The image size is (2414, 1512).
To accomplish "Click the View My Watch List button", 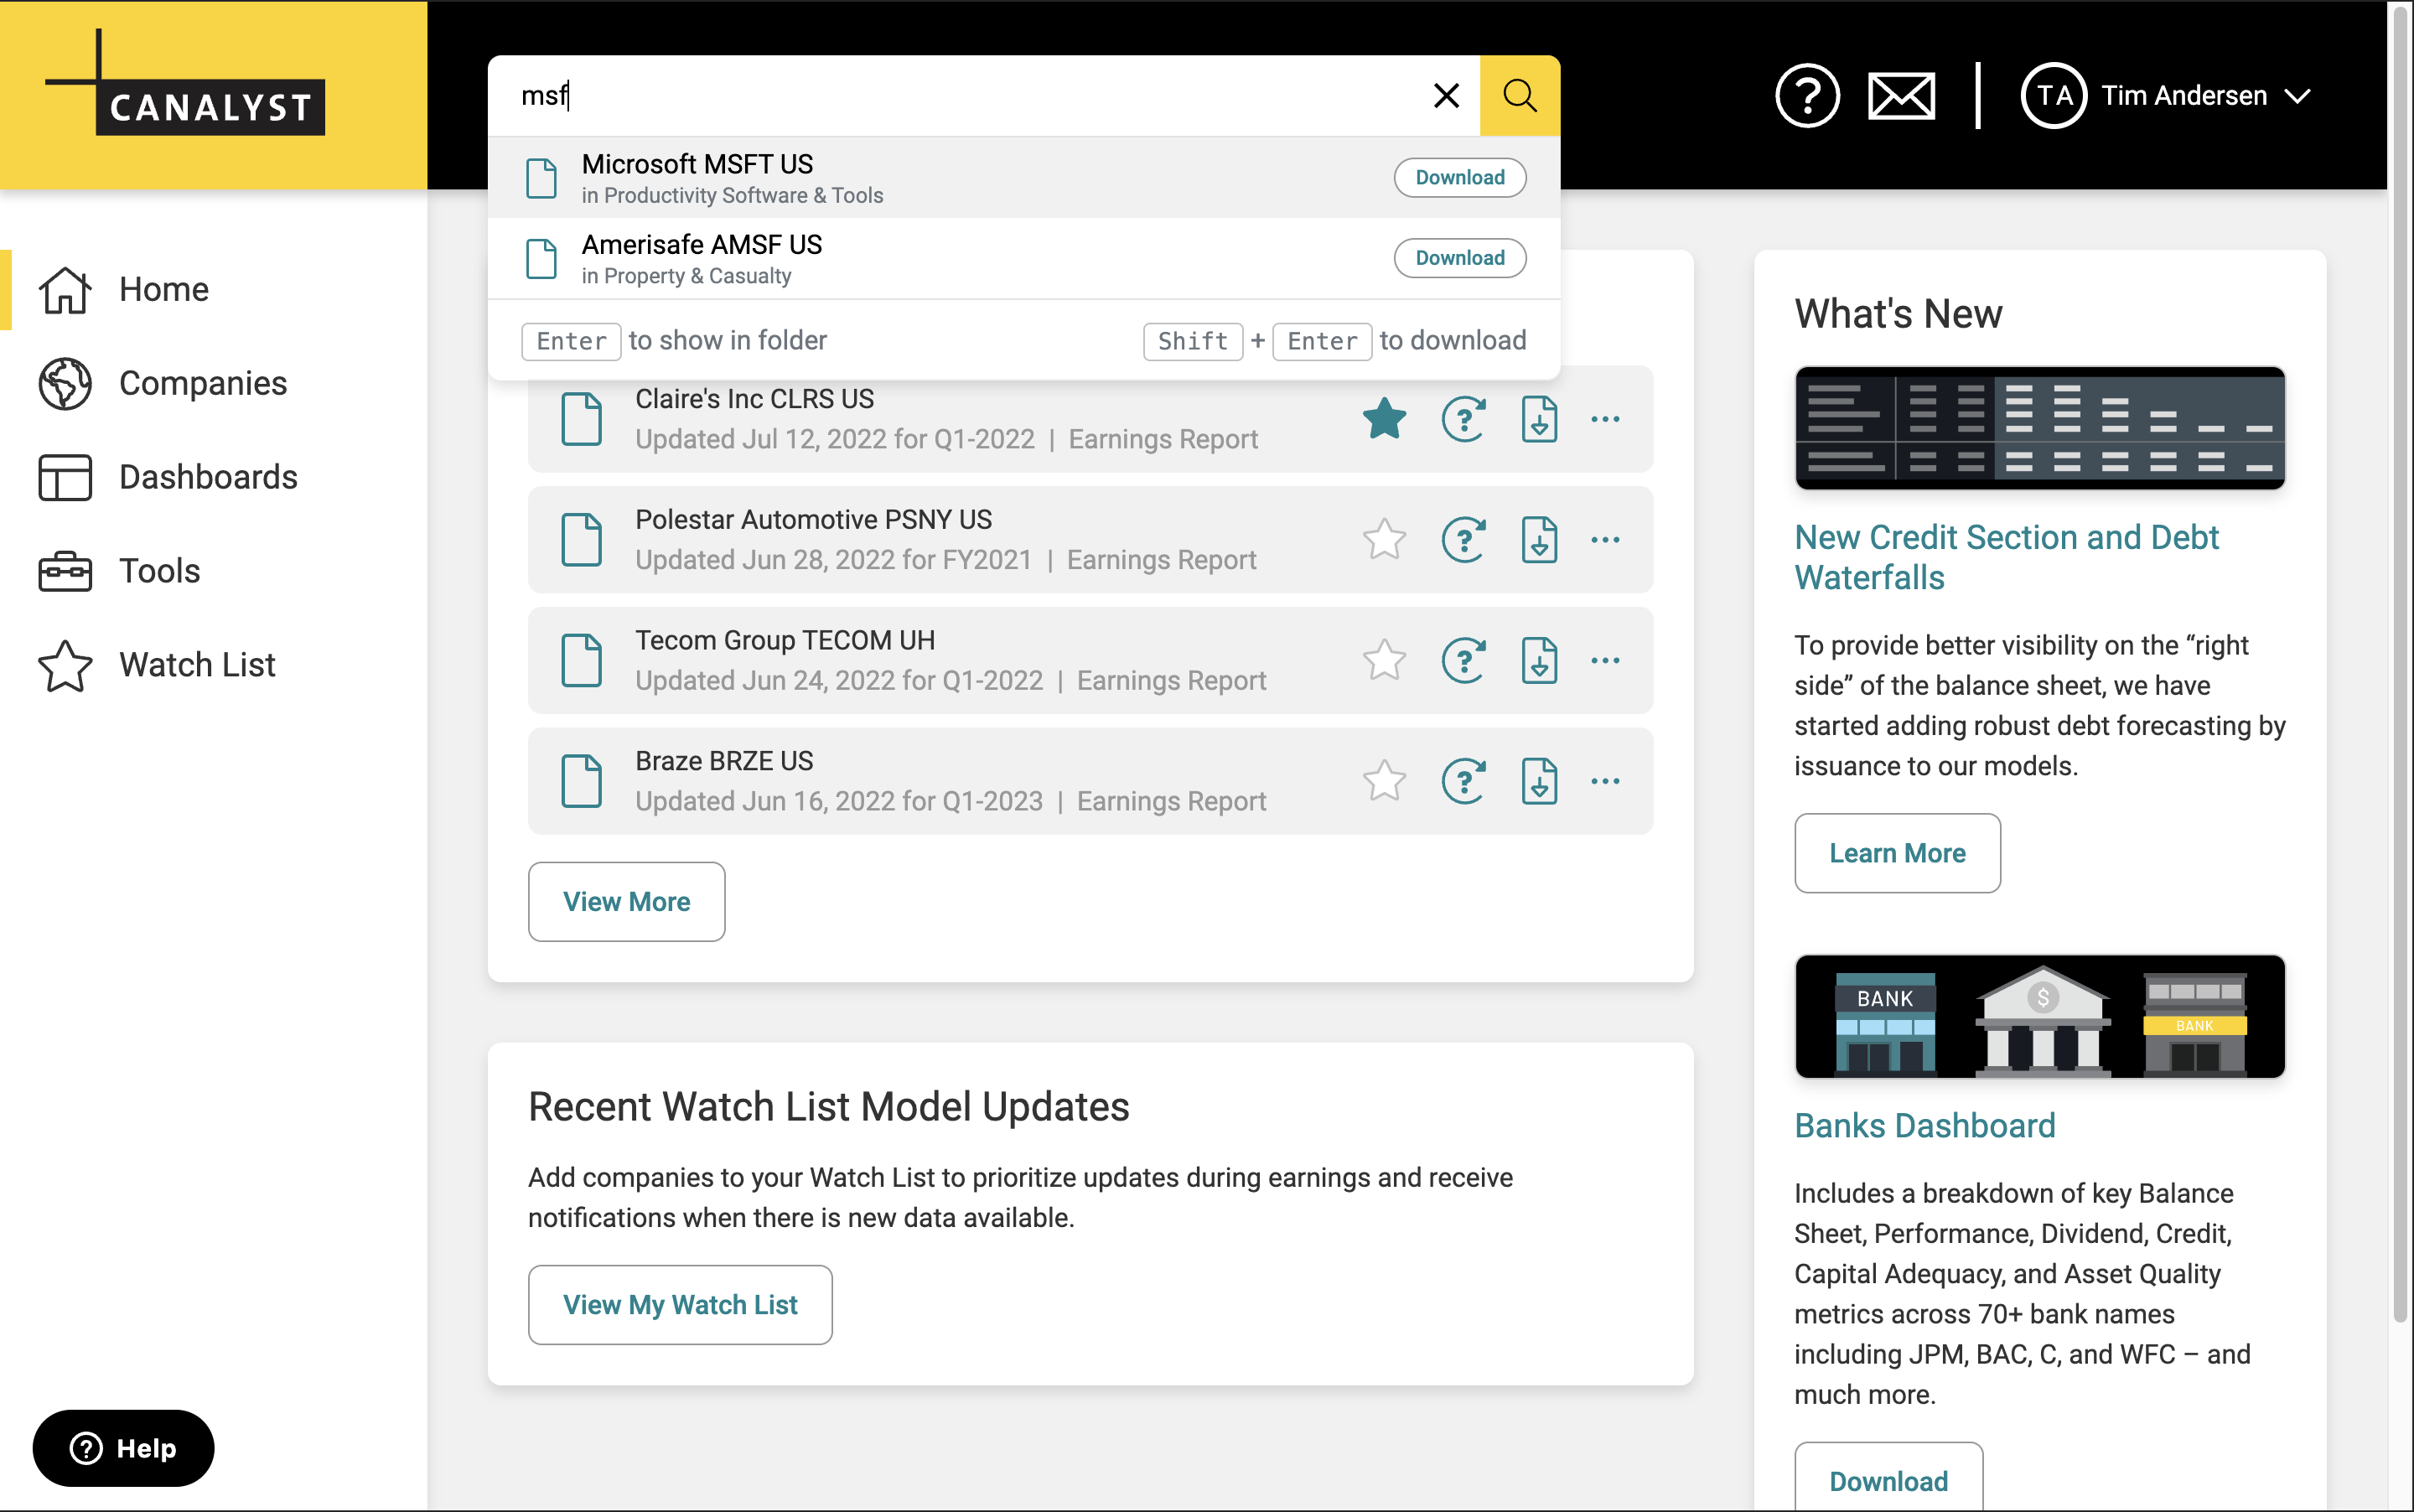I will tap(679, 1304).
